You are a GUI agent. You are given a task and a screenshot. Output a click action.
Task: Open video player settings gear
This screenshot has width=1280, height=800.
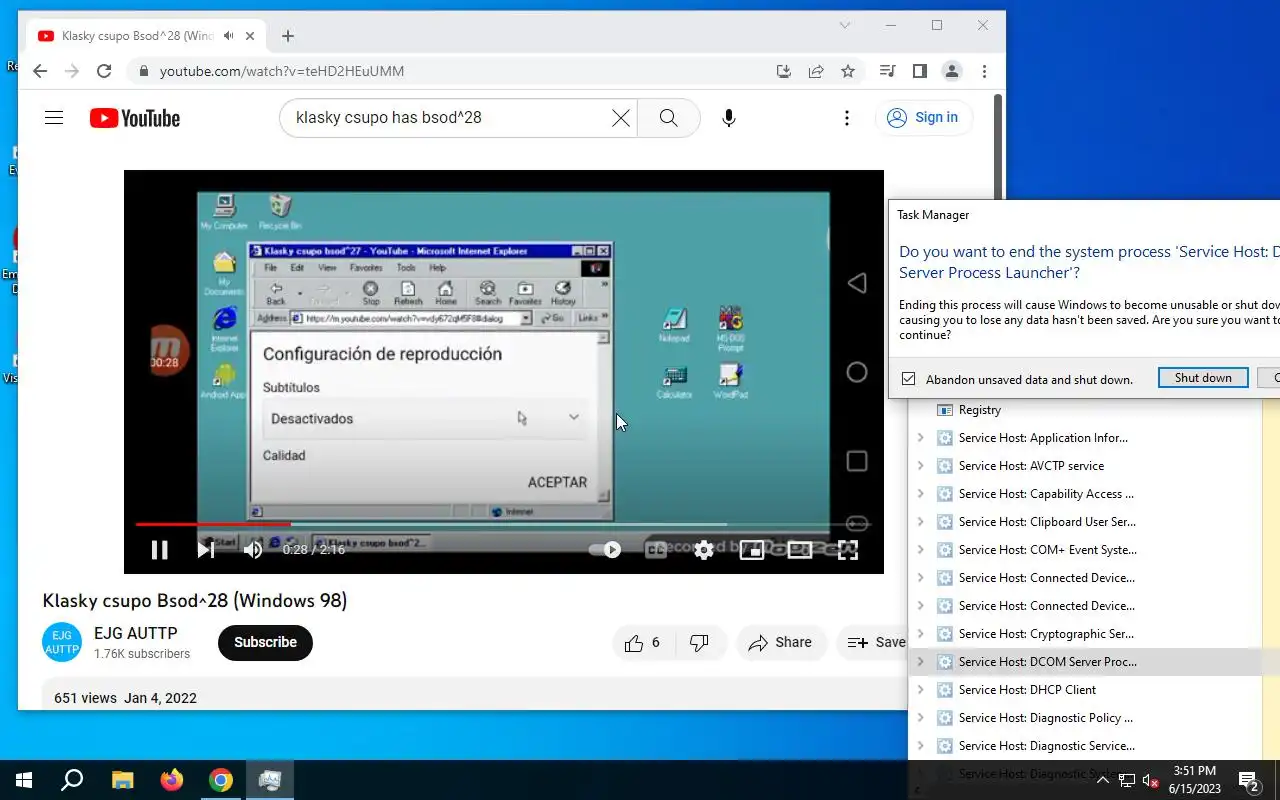[704, 549]
